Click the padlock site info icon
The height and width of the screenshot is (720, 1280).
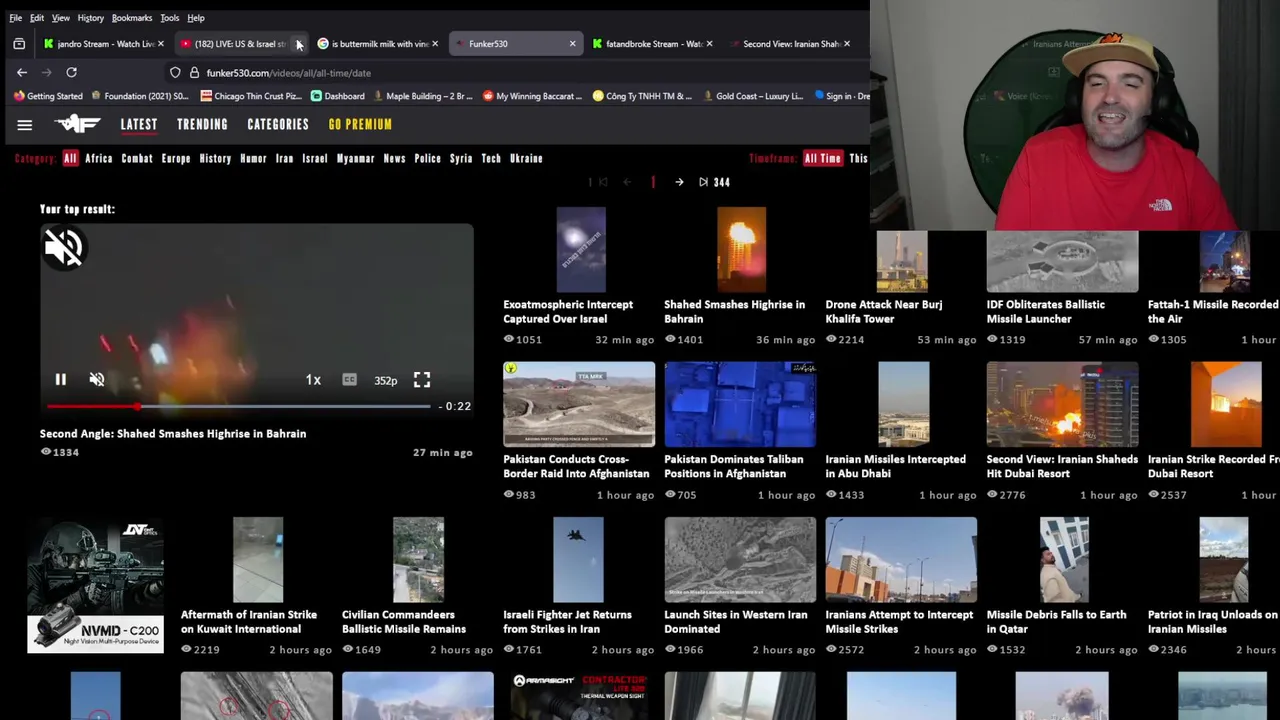pyautogui.click(x=194, y=73)
